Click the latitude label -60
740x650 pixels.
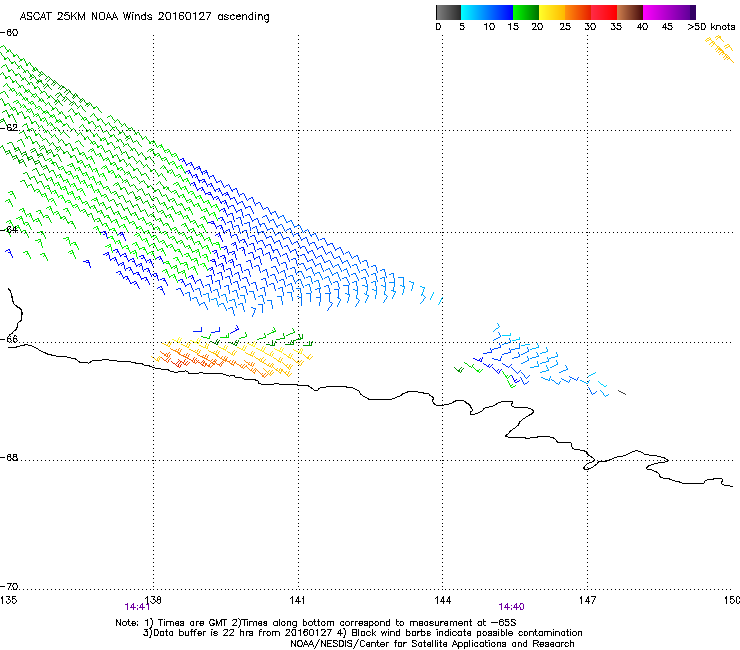(x=9, y=33)
